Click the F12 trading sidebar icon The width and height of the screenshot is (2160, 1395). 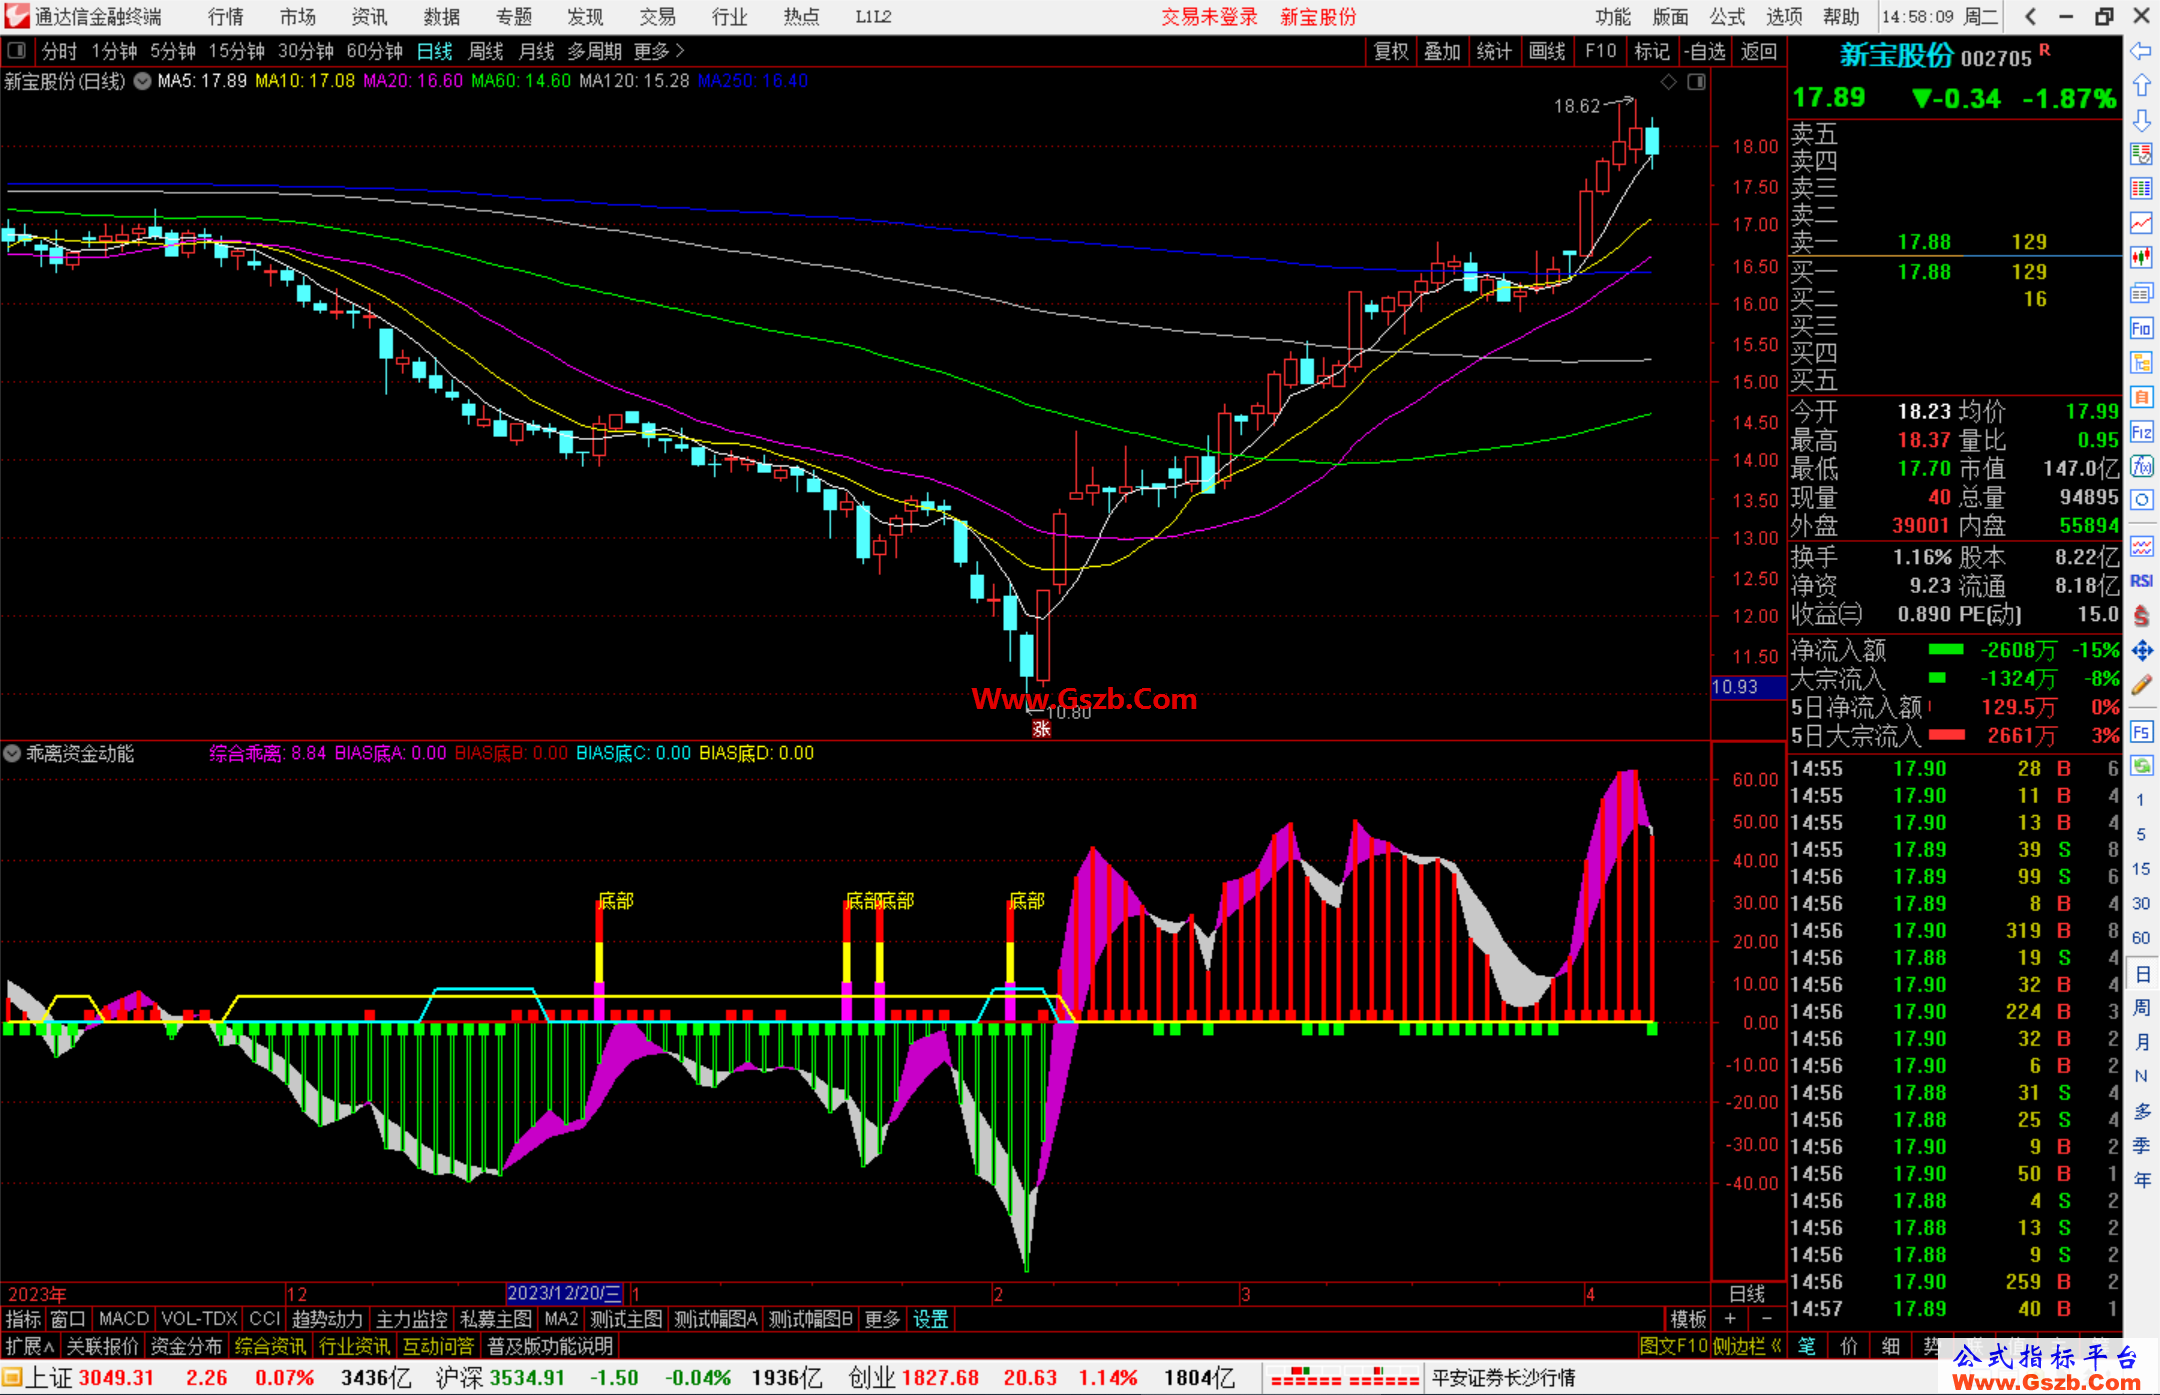2141,432
